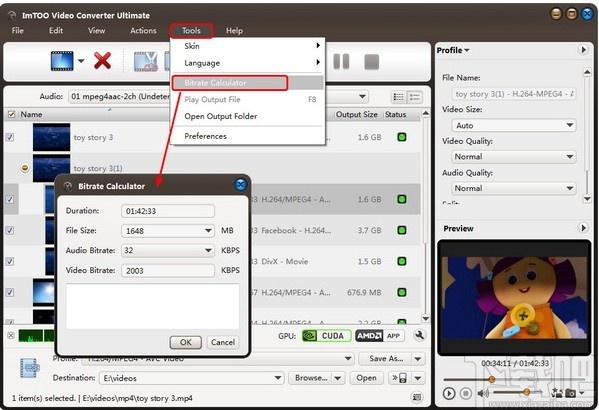Click the Browse... button

pyautogui.click(x=311, y=378)
